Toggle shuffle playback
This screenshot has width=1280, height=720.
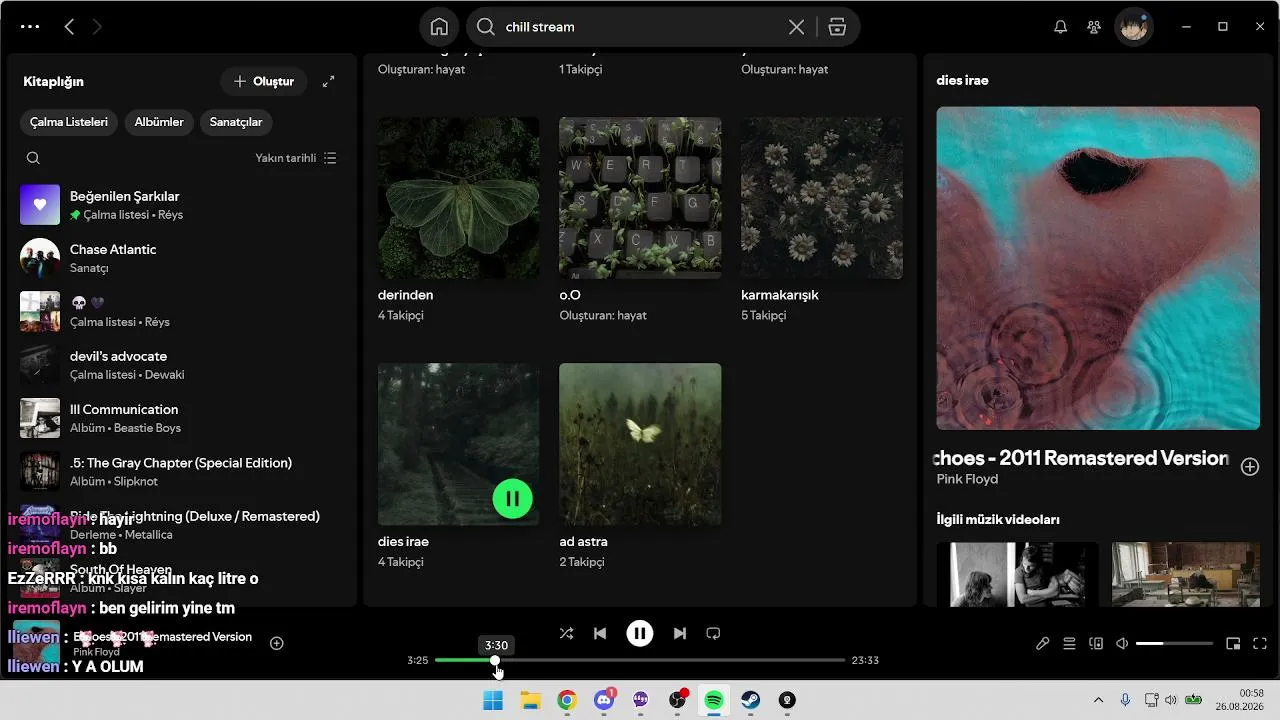click(566, 633)
